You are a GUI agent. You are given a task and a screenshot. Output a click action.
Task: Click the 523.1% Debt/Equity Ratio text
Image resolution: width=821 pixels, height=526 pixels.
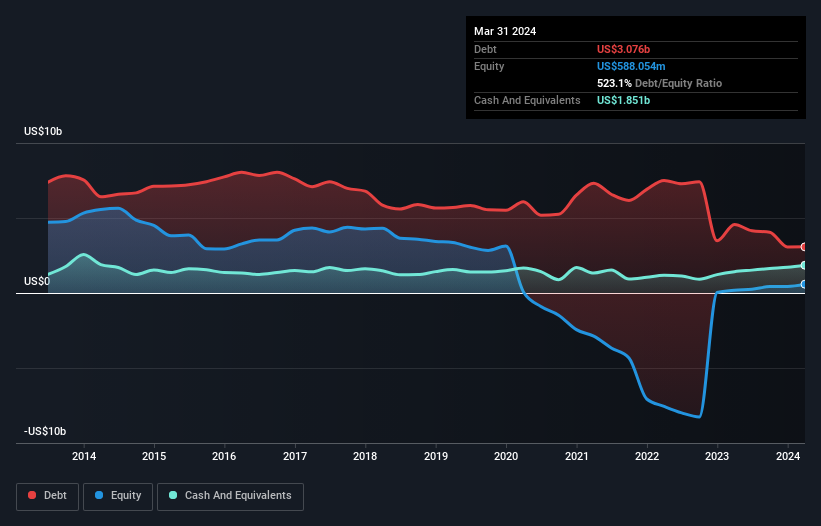tap(659, 83)
